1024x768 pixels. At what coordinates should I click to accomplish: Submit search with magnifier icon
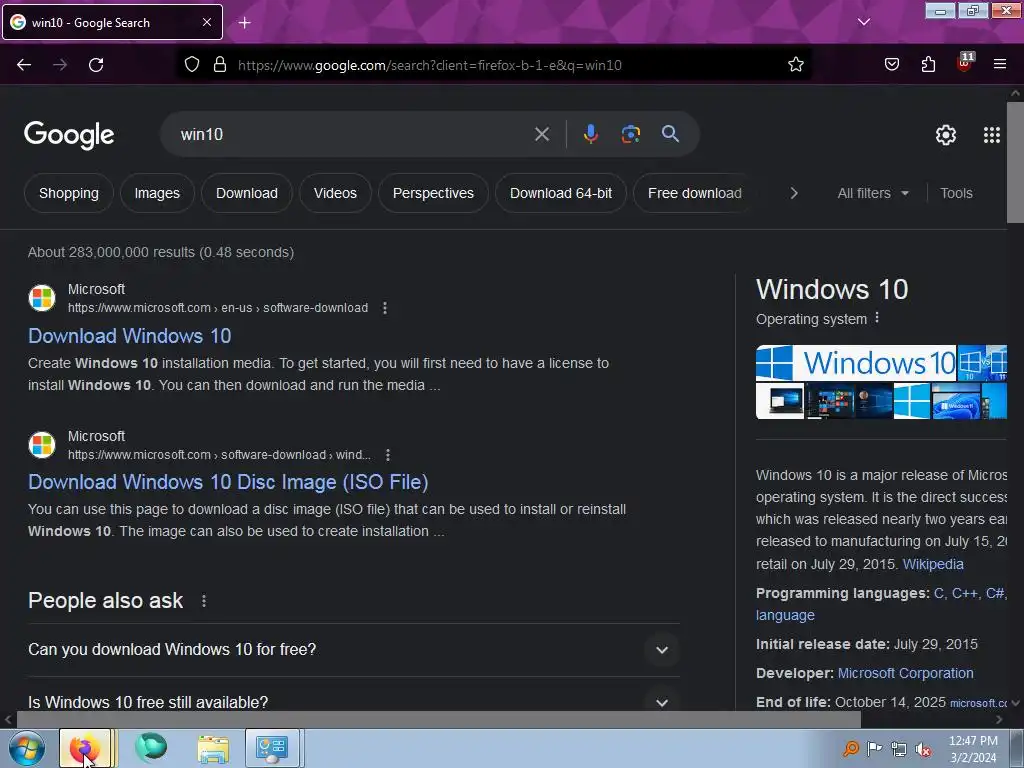670,134
